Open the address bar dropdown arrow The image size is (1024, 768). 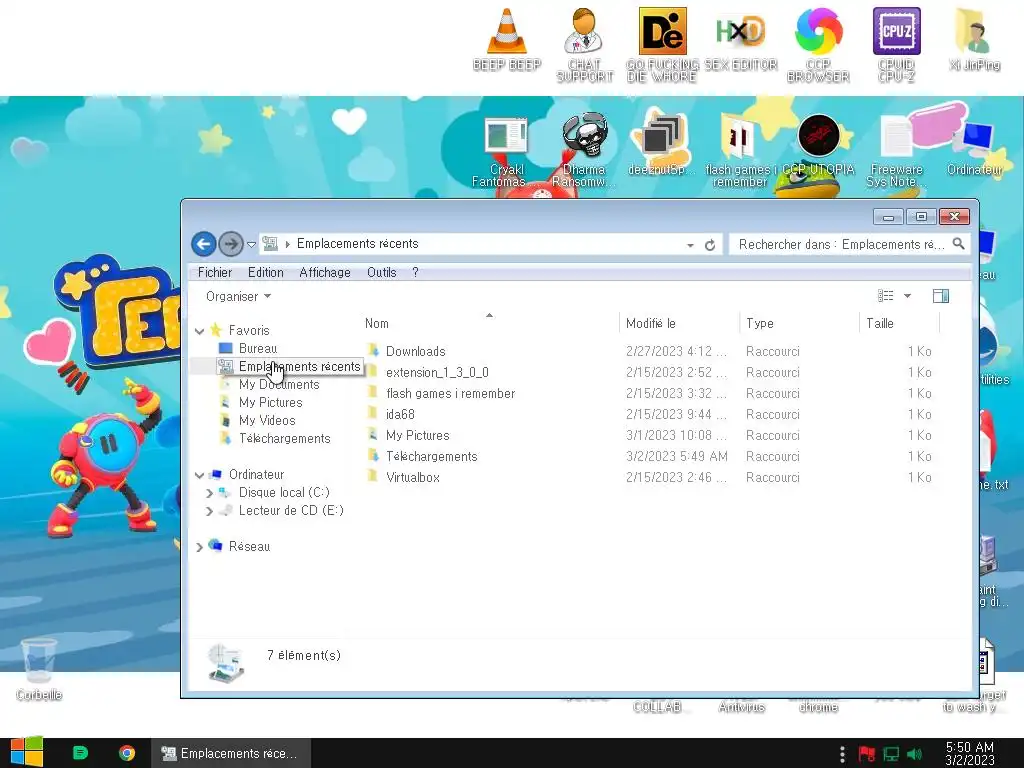pos(690,245)
